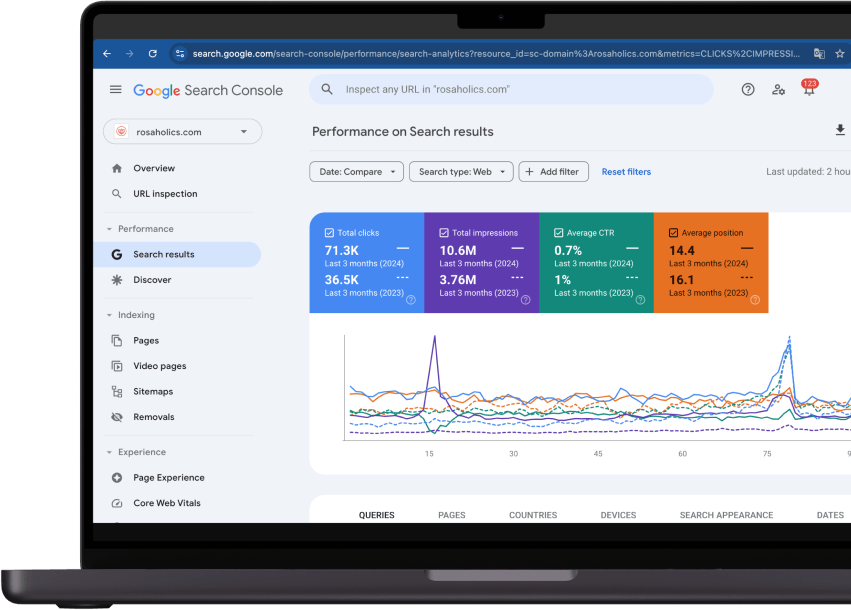This screenshot has height=610, width=851.
Task: Open the rosaholics.com property dropdown
Action: [182, 132]
